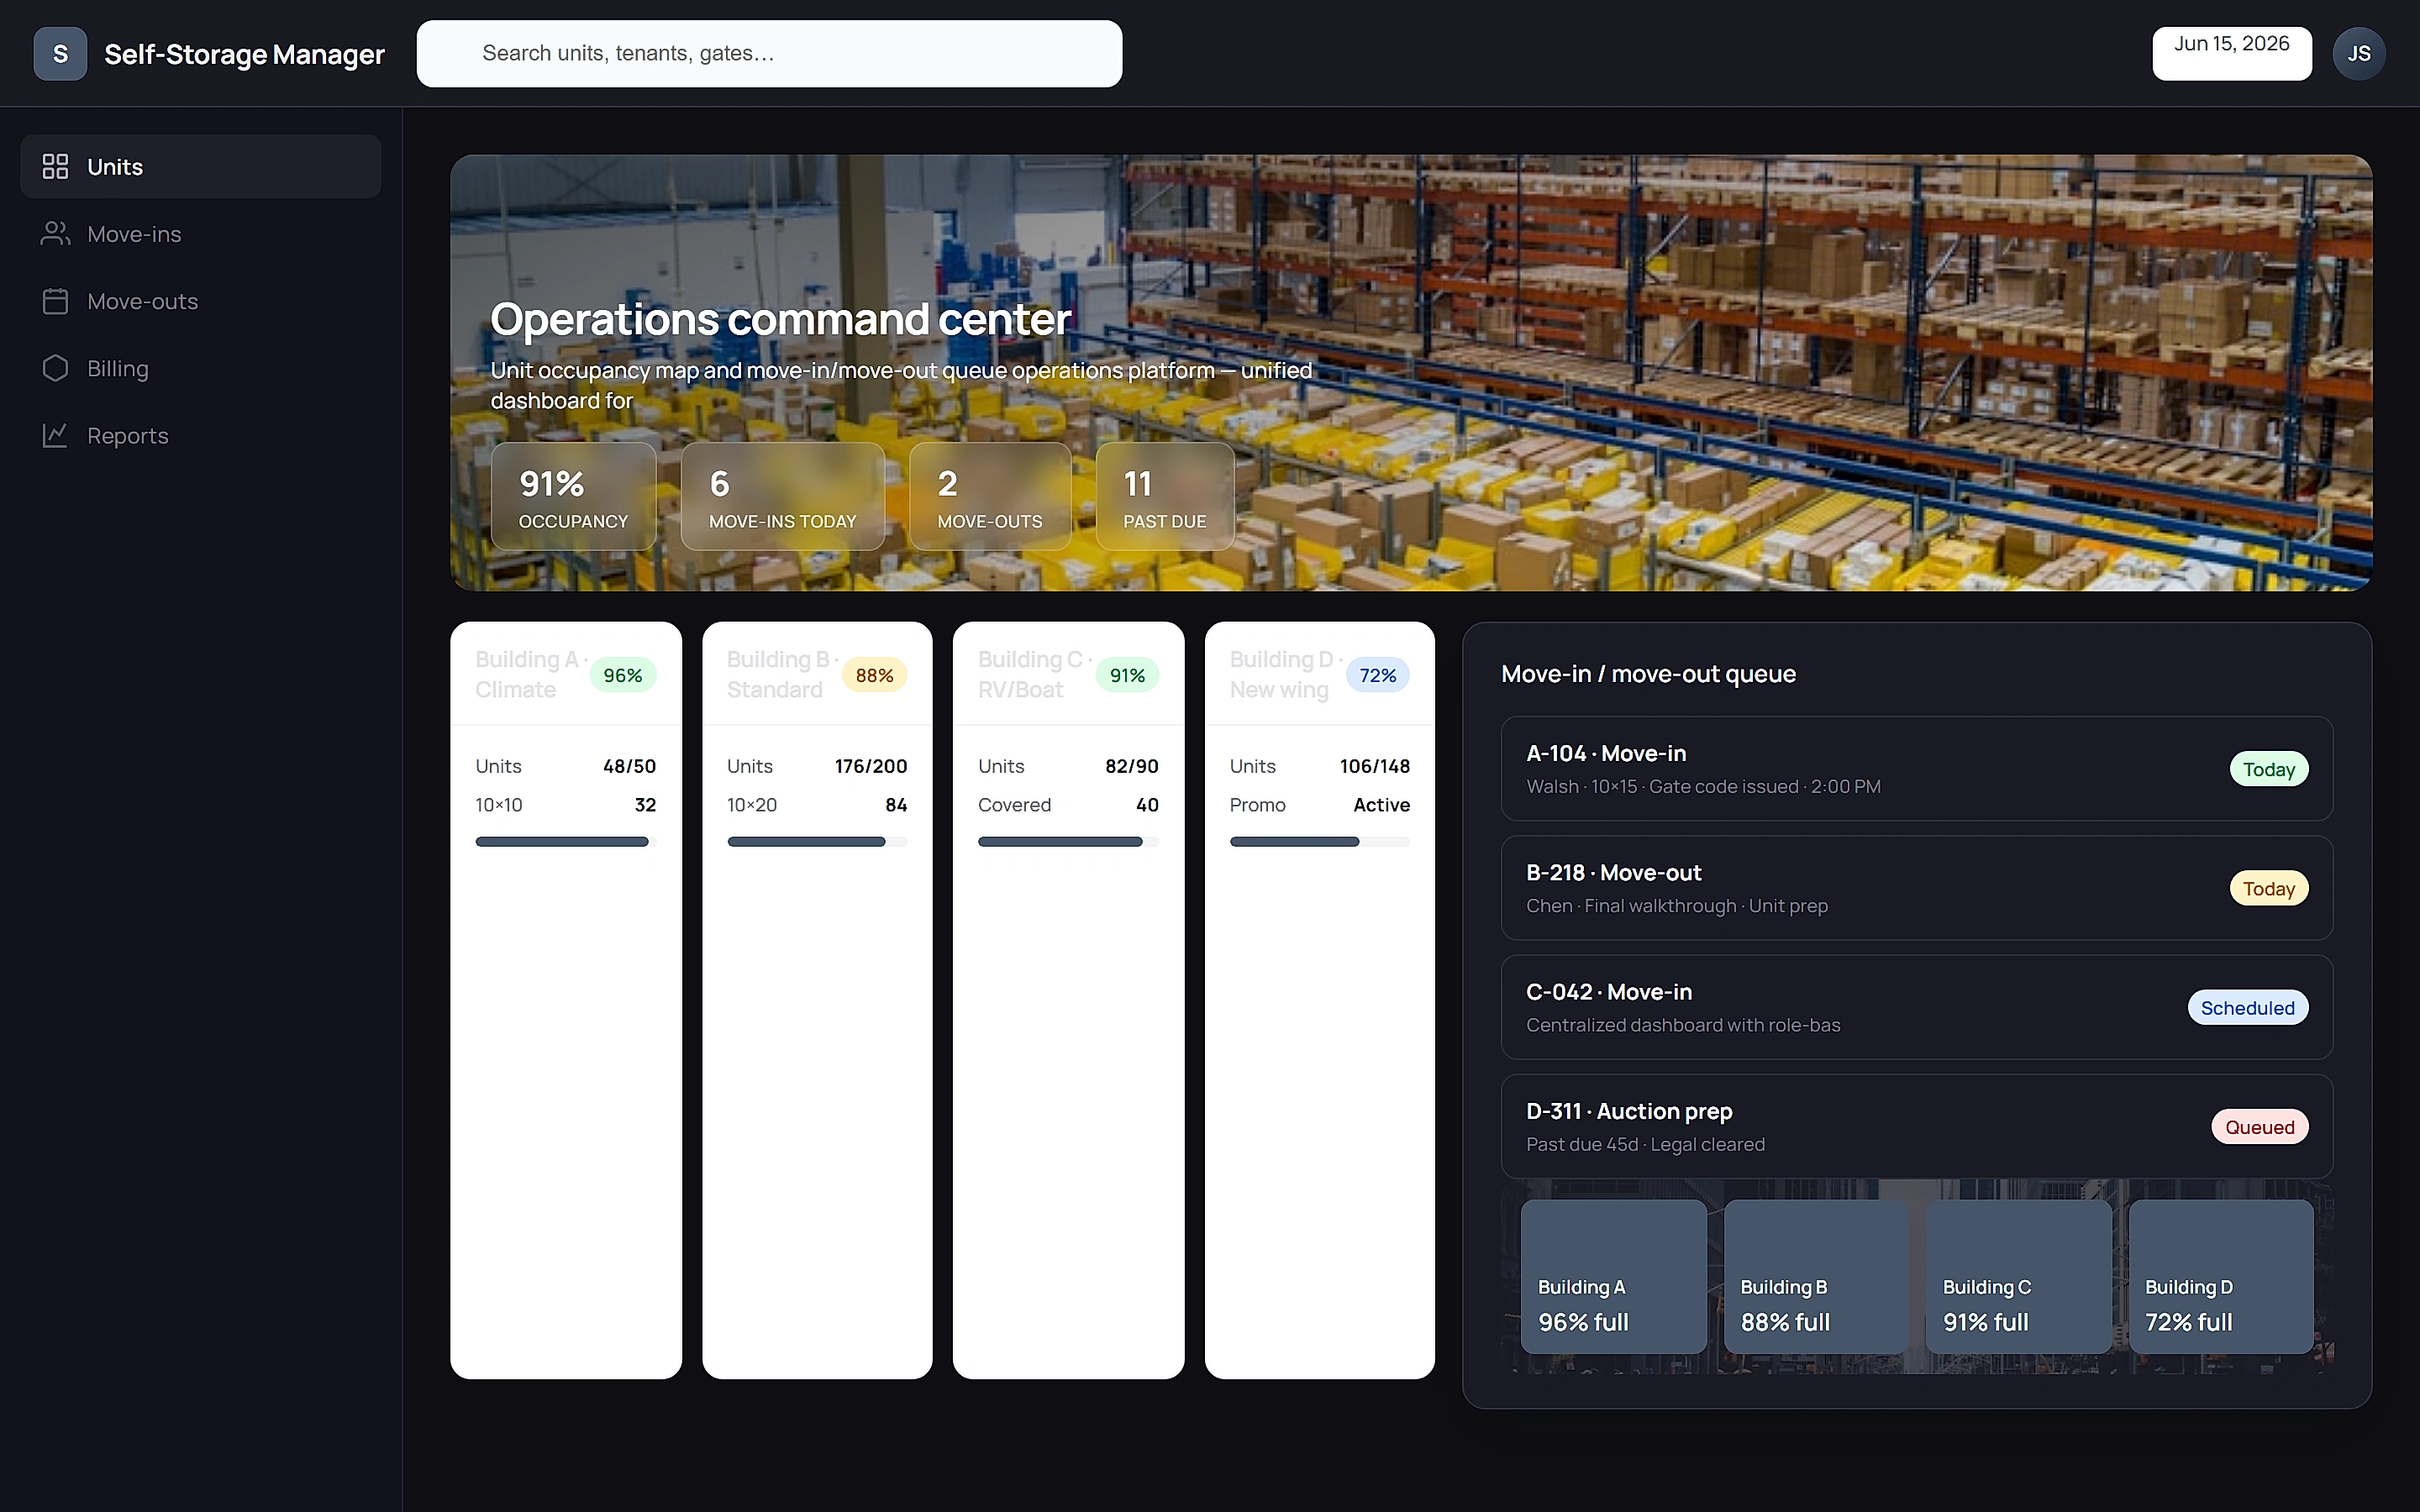Click Building A occupancy progress bar
This screenshot has width=2420, height=1512.
pos(566,842)
